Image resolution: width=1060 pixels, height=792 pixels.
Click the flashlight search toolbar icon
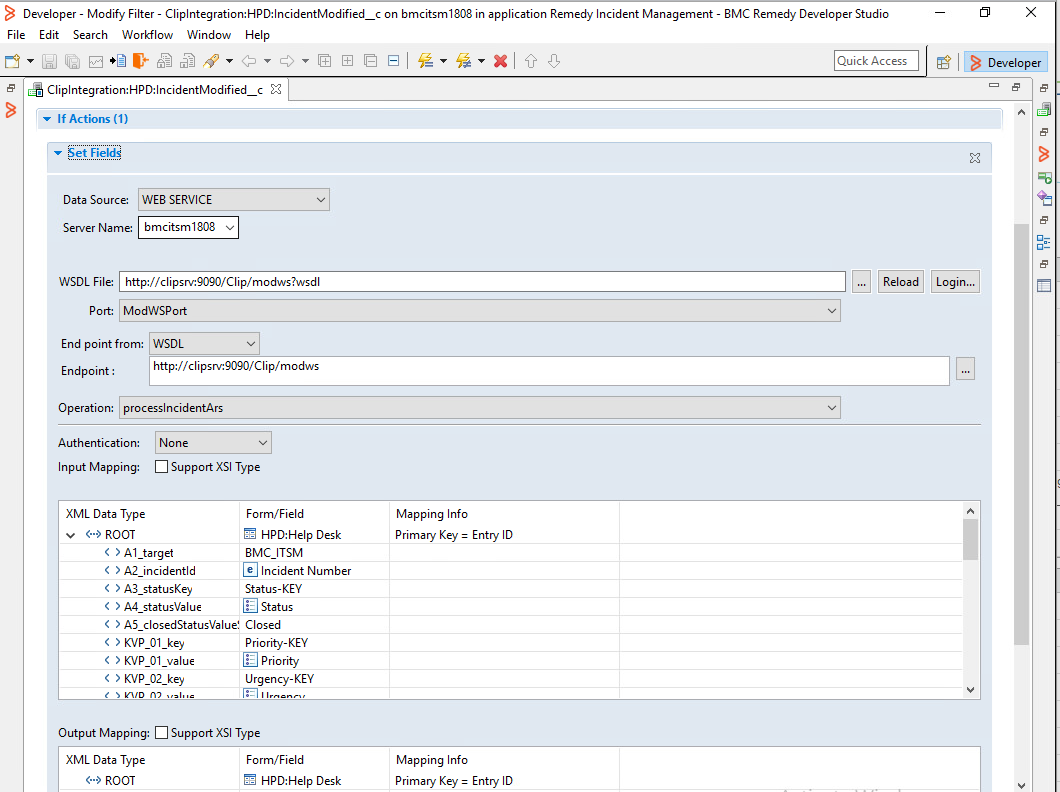pos(211,61)
